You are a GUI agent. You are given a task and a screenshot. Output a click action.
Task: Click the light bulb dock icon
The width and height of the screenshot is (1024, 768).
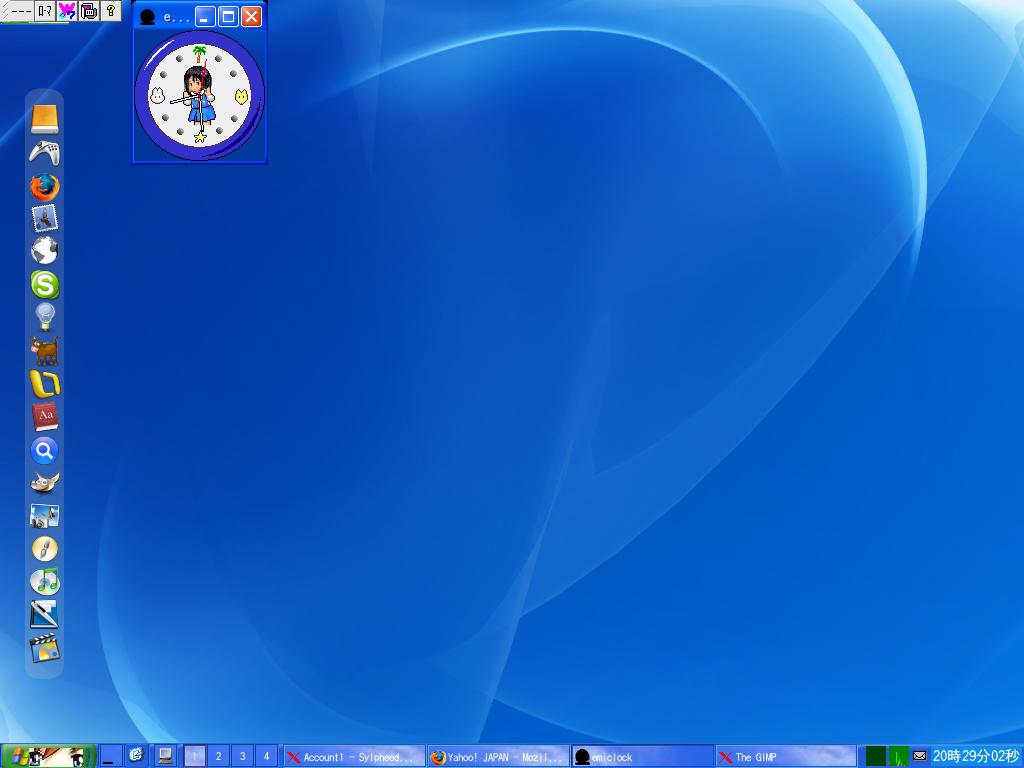44,317
